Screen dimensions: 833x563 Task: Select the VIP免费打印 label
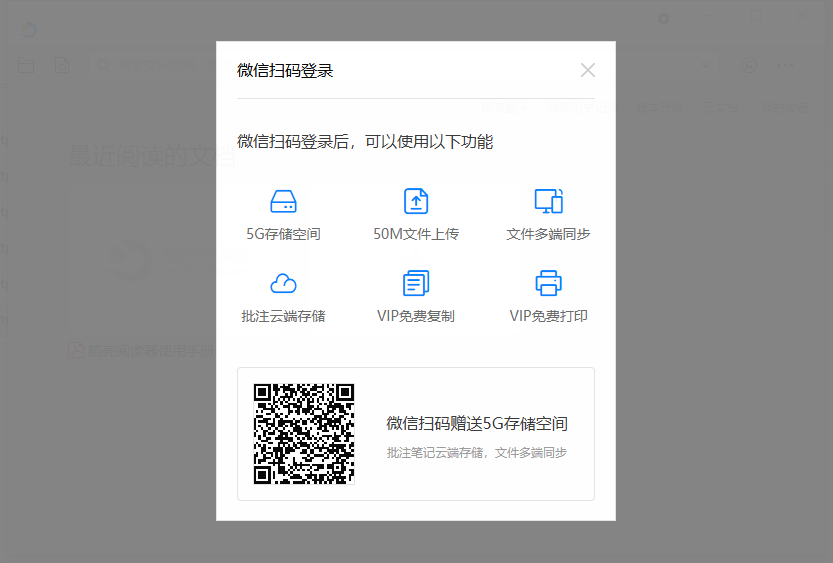coord(549,317)
